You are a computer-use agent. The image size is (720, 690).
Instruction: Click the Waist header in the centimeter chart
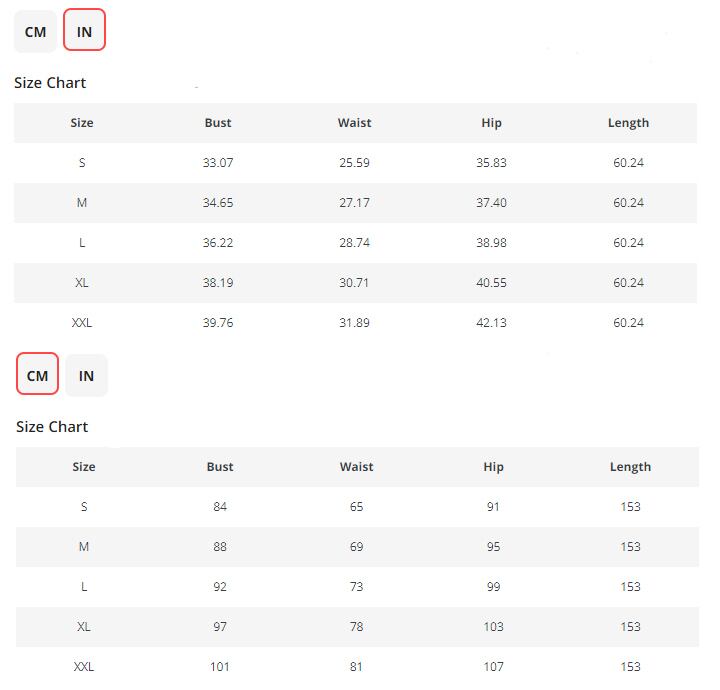tap(356, 467)
